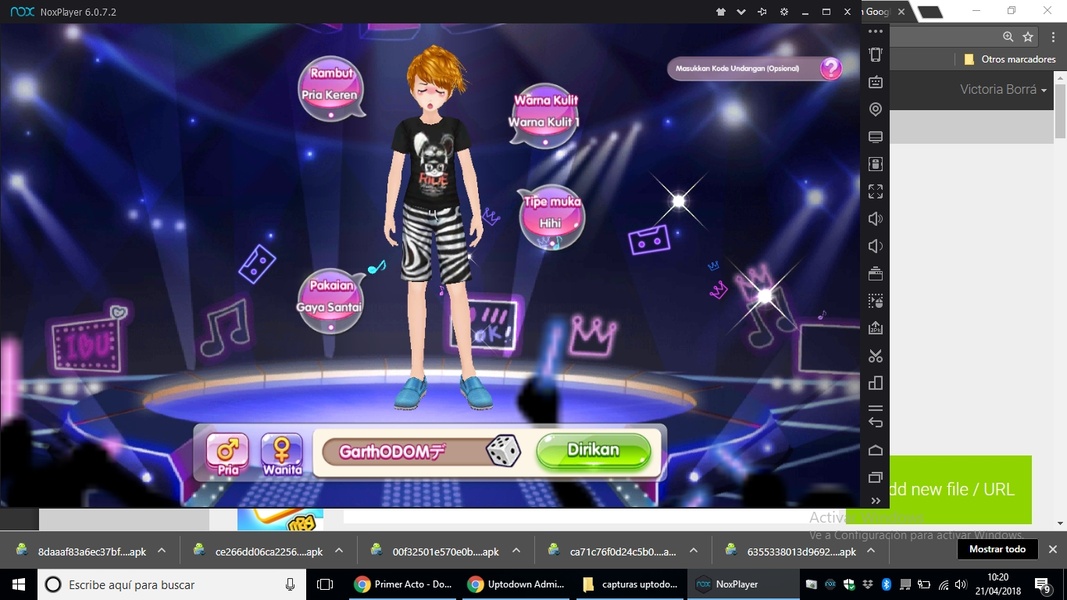Click the Mostrar todo downloads button
This screenshot has width=1067, height=600.
tap(997, 549)
